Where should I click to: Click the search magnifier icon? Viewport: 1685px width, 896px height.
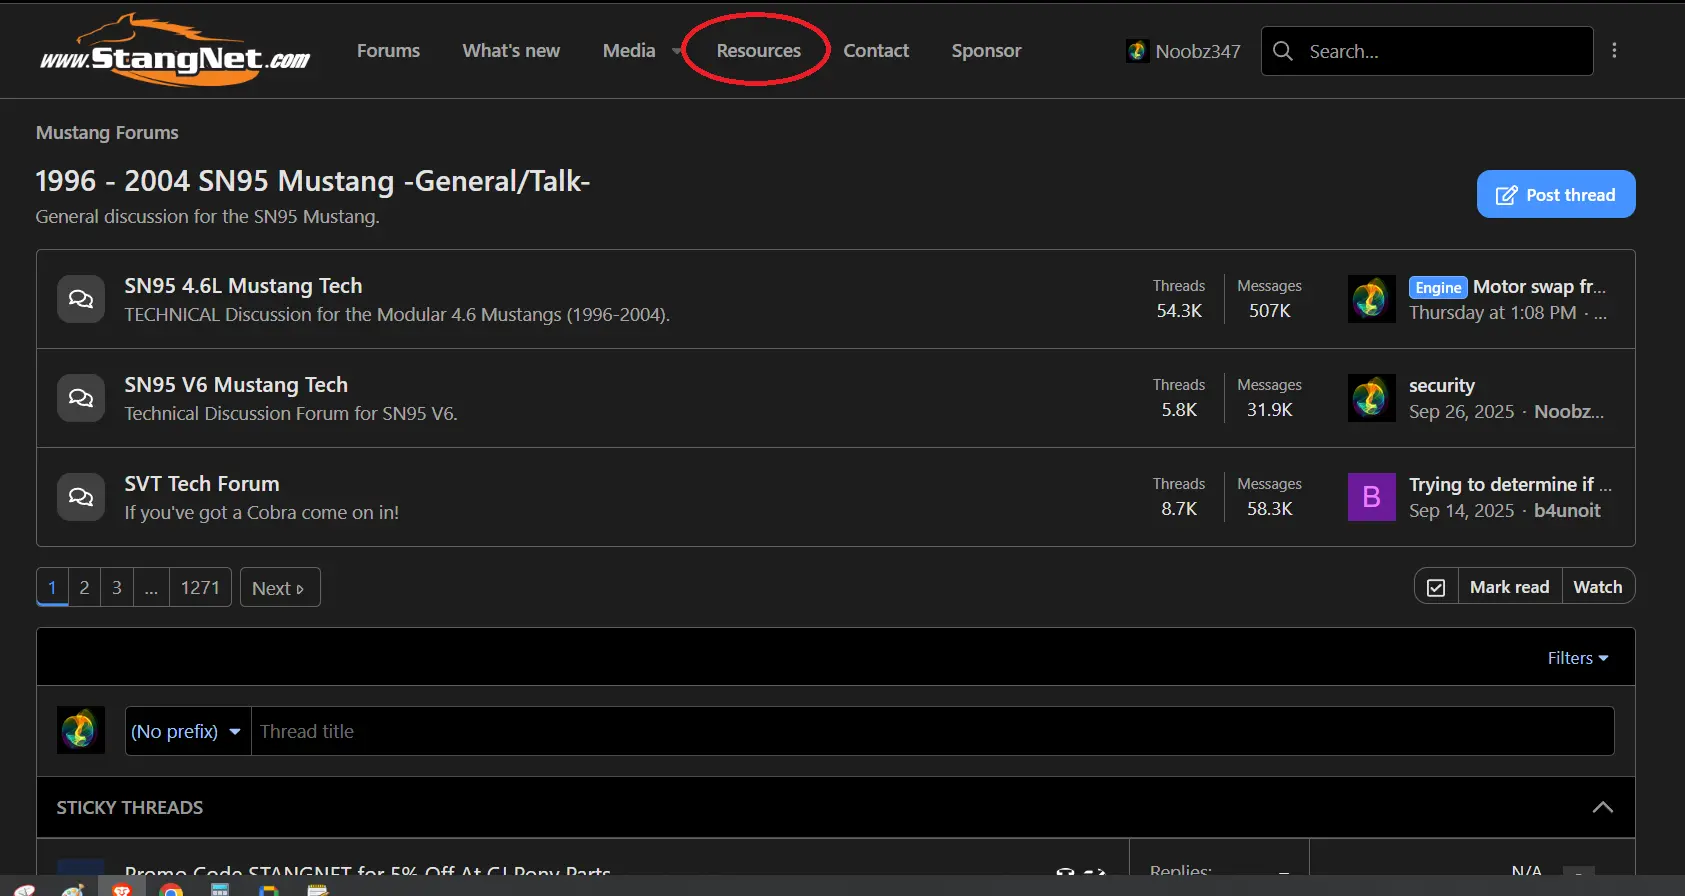click(1283, 51)
